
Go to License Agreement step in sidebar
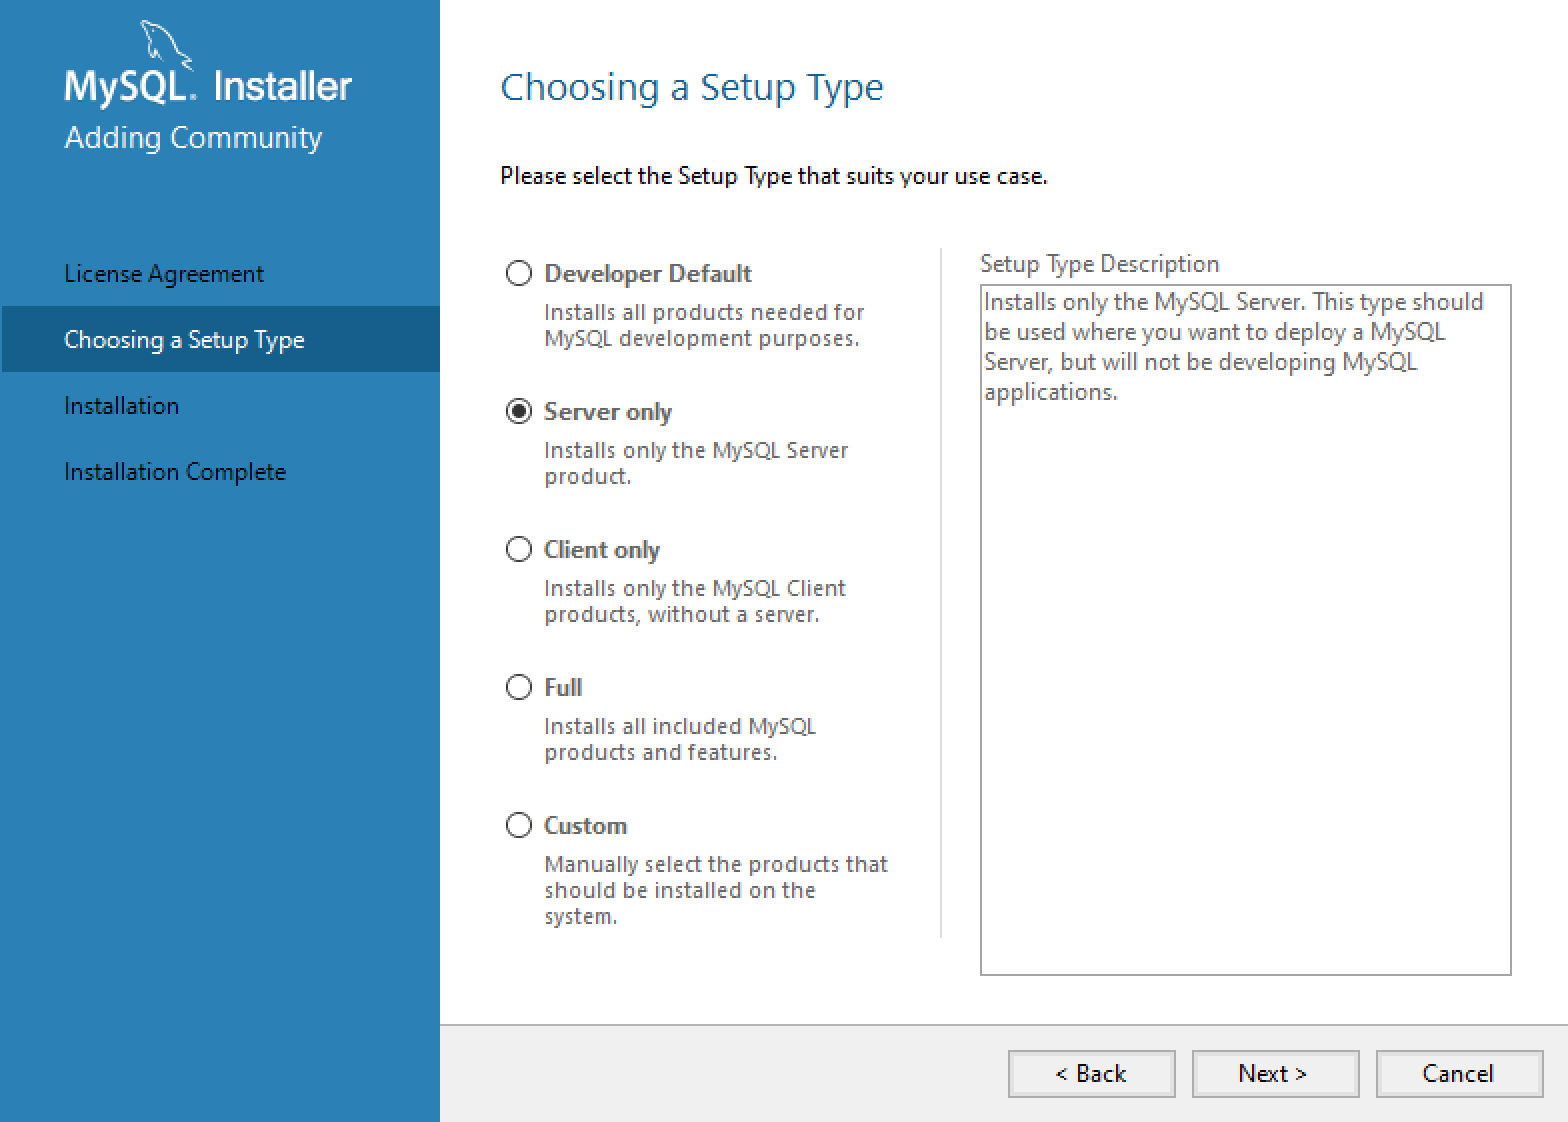pyautogui.click(x=164, y=274)
